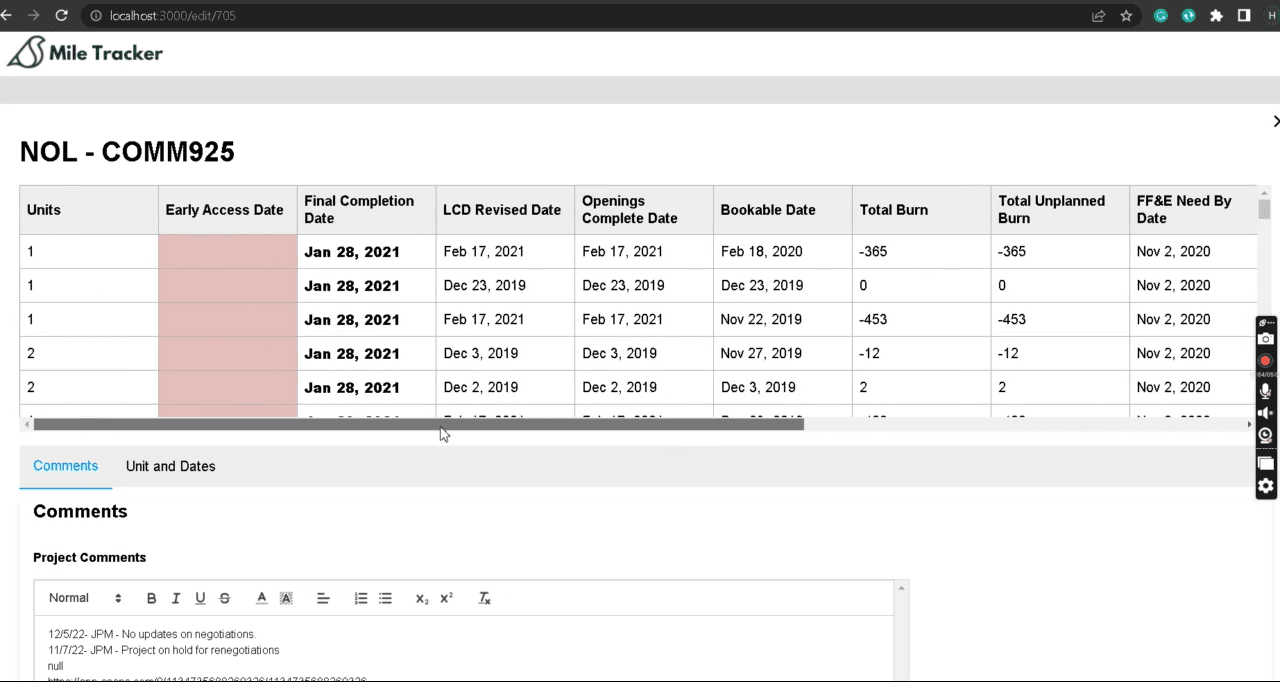This screenshot has width=1280, height=682.
Task: Click the LCD Revised Date column header
Action: [505, 210]
